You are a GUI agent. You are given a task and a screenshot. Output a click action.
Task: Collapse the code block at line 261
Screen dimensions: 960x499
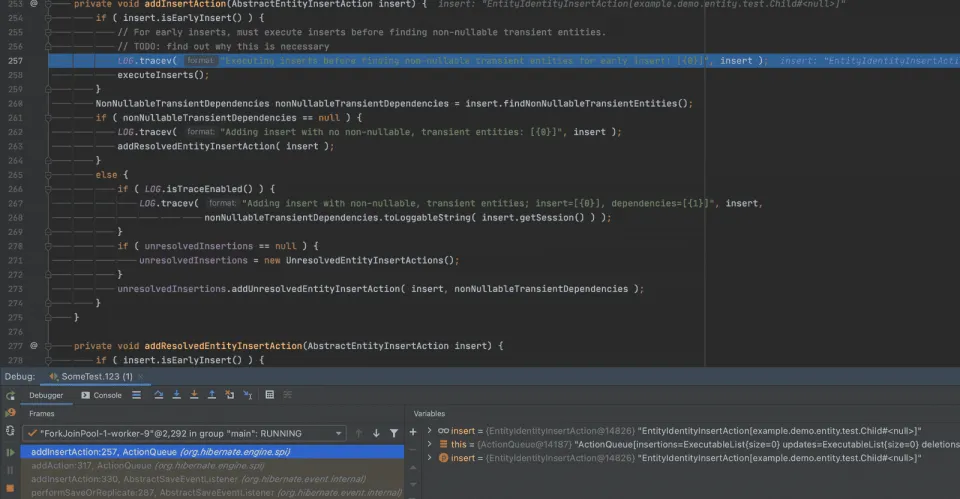tap(48, 118)
